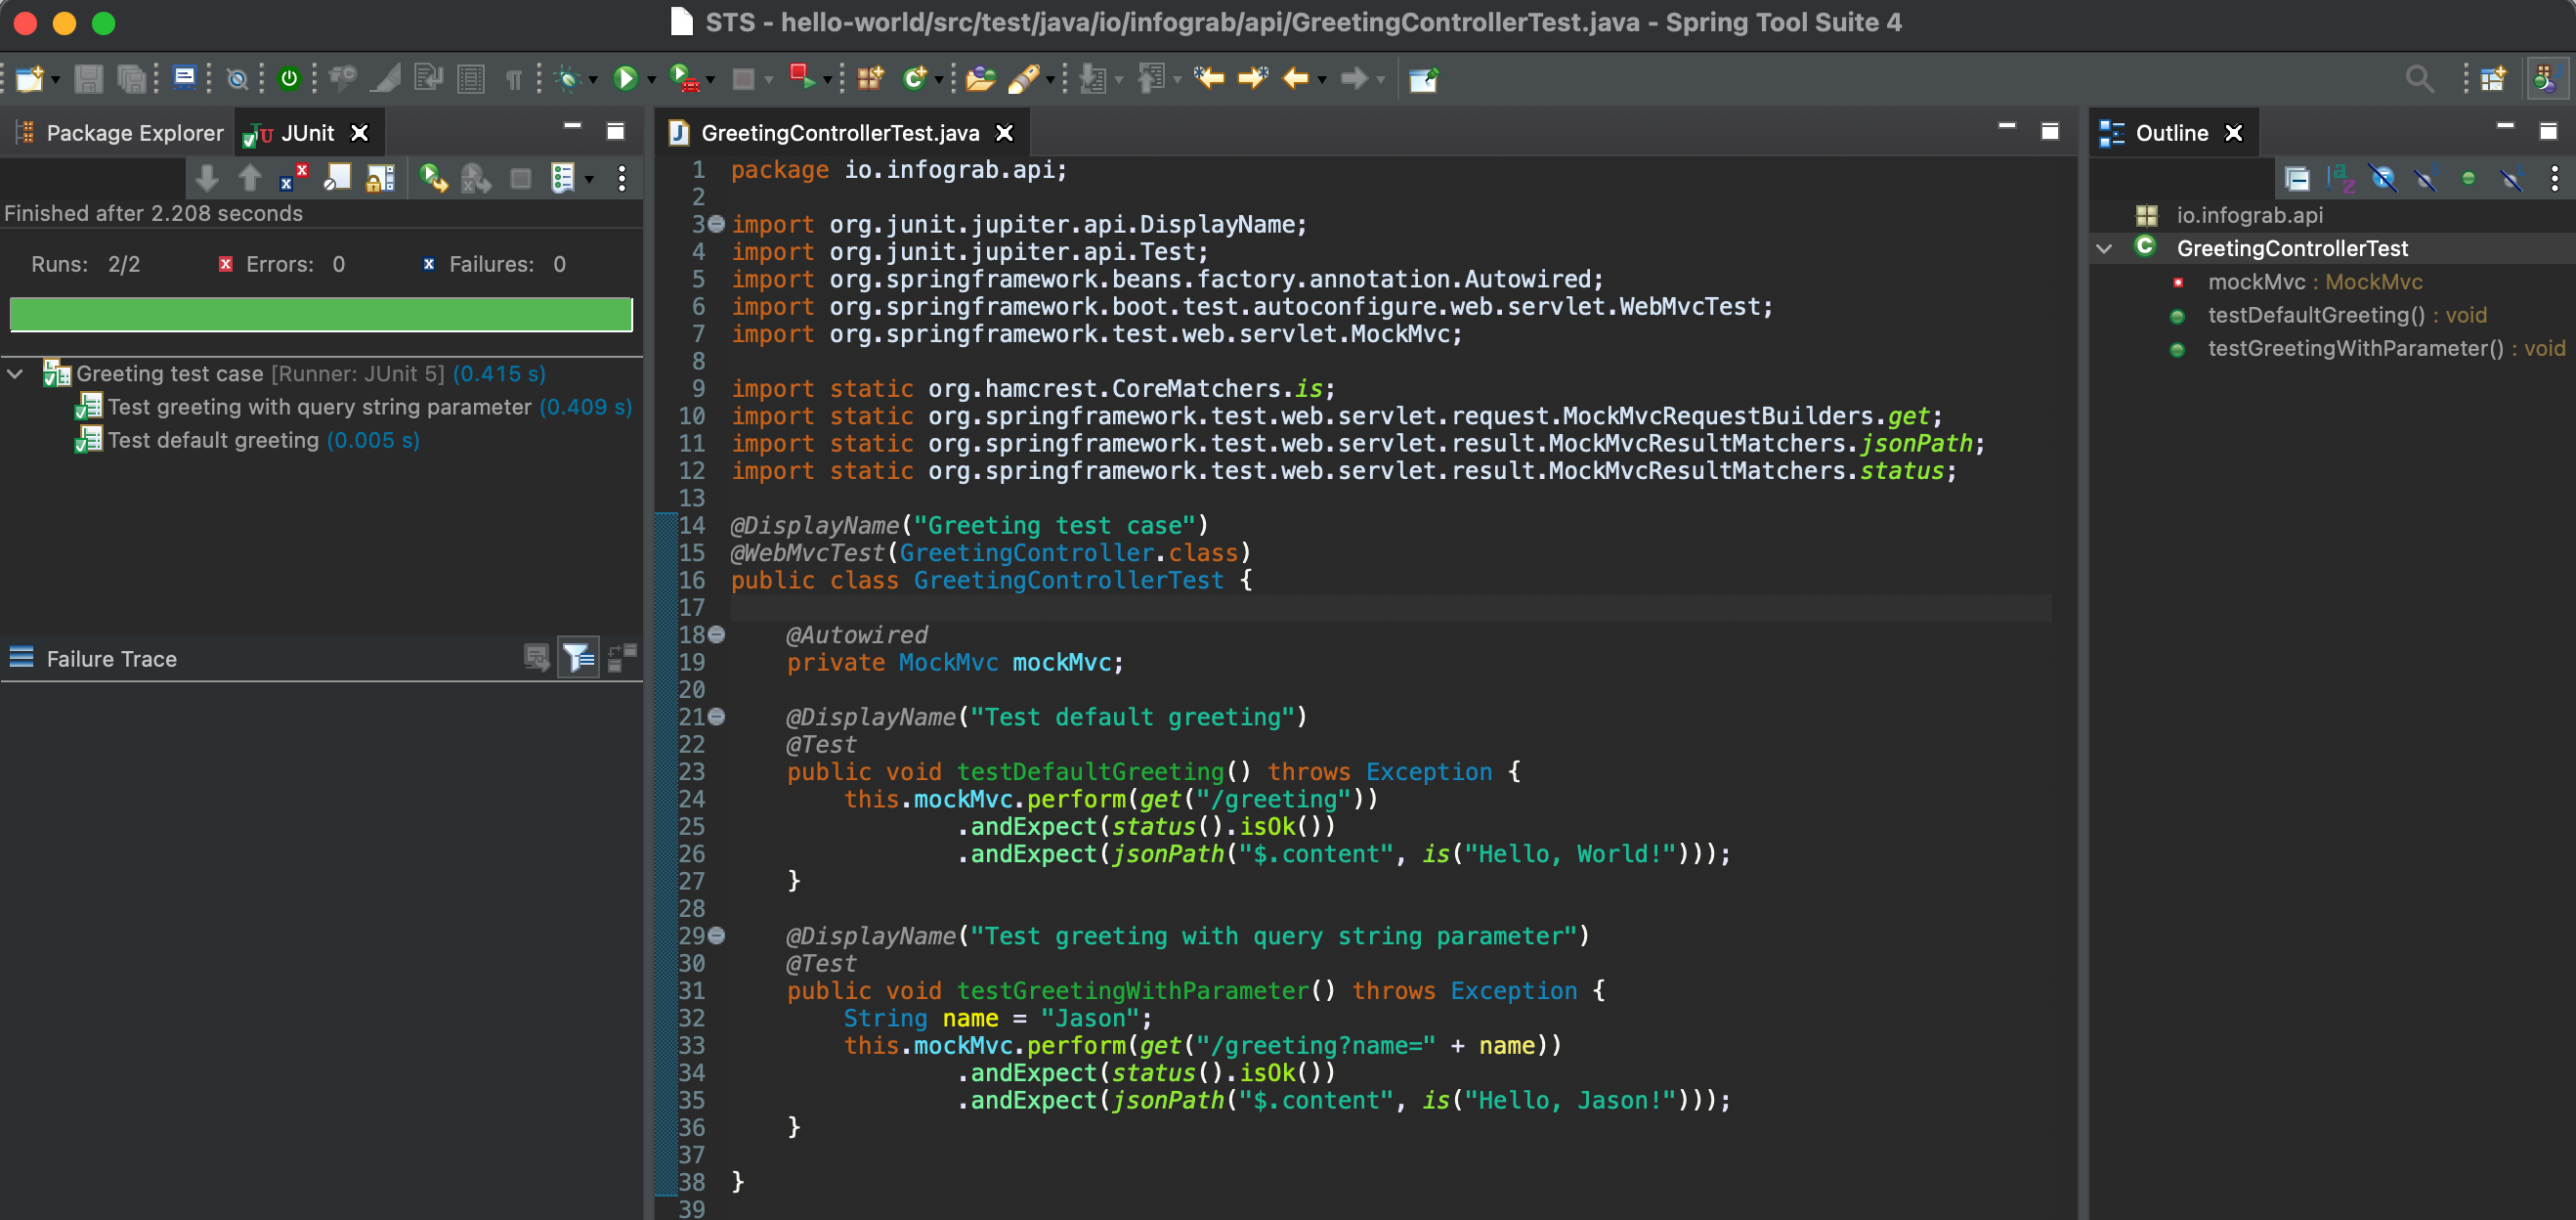Open the JUnit view three-dot menu
The height and width of the screenshot is (1220, 2576).
[622, 179]
